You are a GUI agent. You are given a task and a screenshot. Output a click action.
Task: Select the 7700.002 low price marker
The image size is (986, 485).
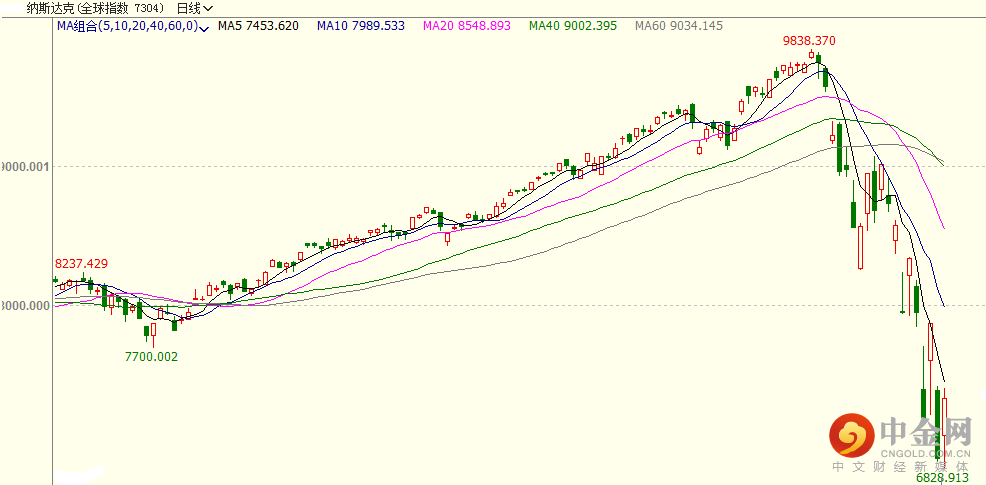(151, 356)
